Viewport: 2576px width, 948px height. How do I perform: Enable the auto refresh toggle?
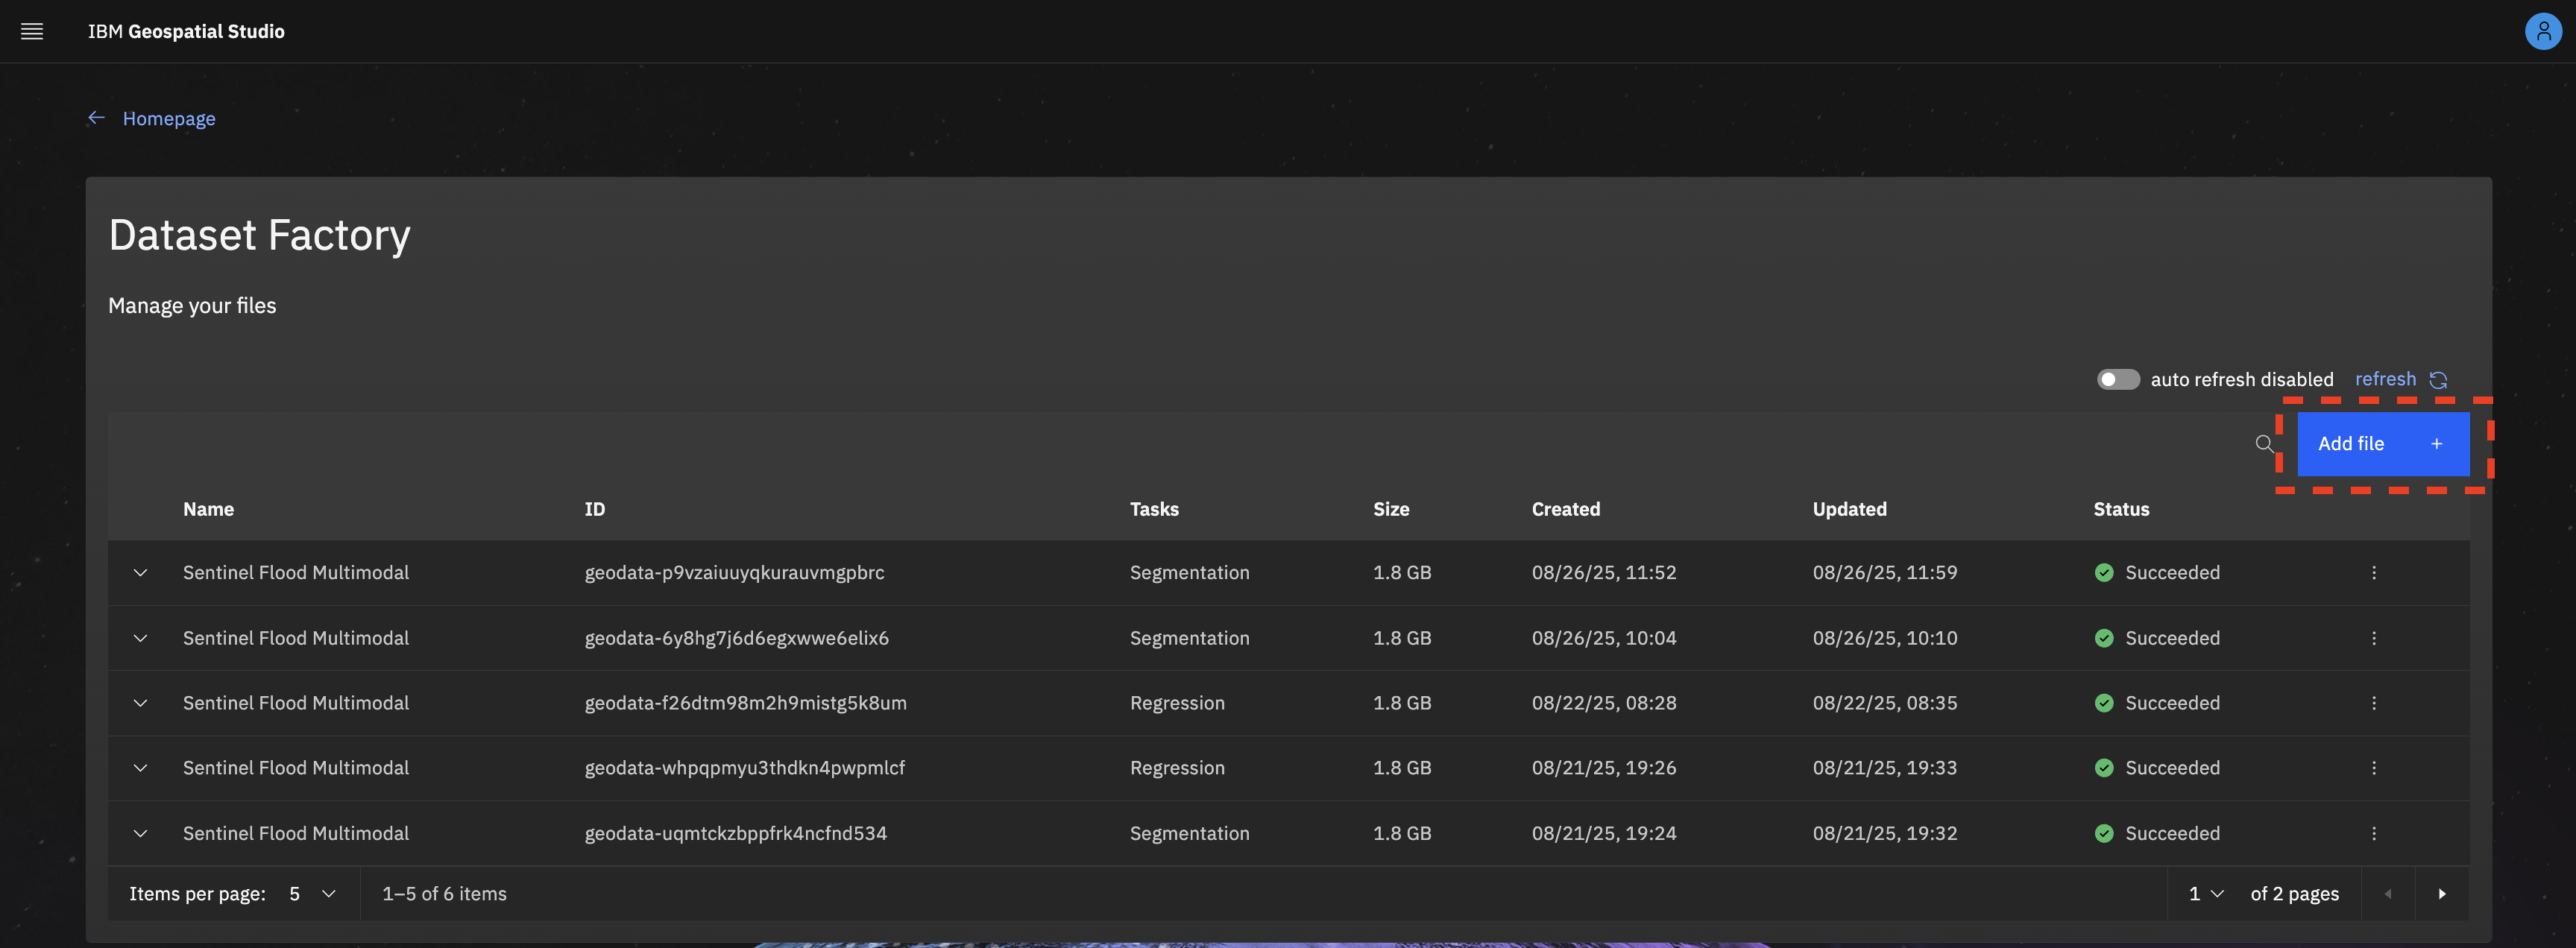pos(2117,380)
